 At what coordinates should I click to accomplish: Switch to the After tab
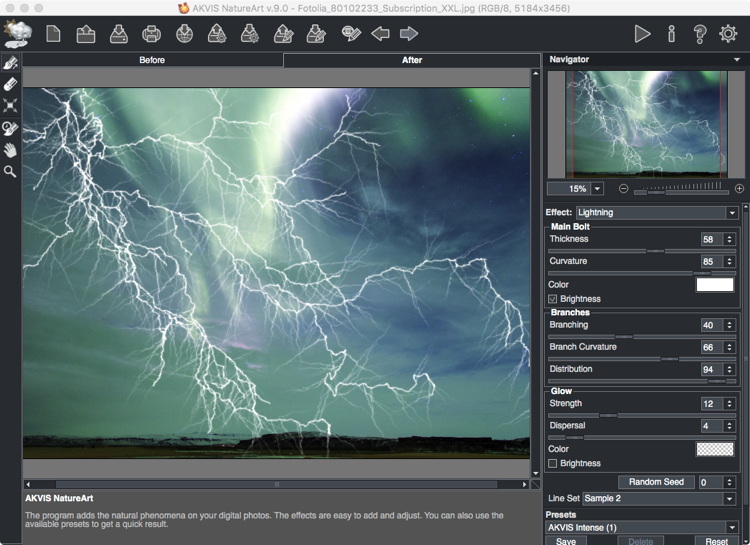click(412, 60)
